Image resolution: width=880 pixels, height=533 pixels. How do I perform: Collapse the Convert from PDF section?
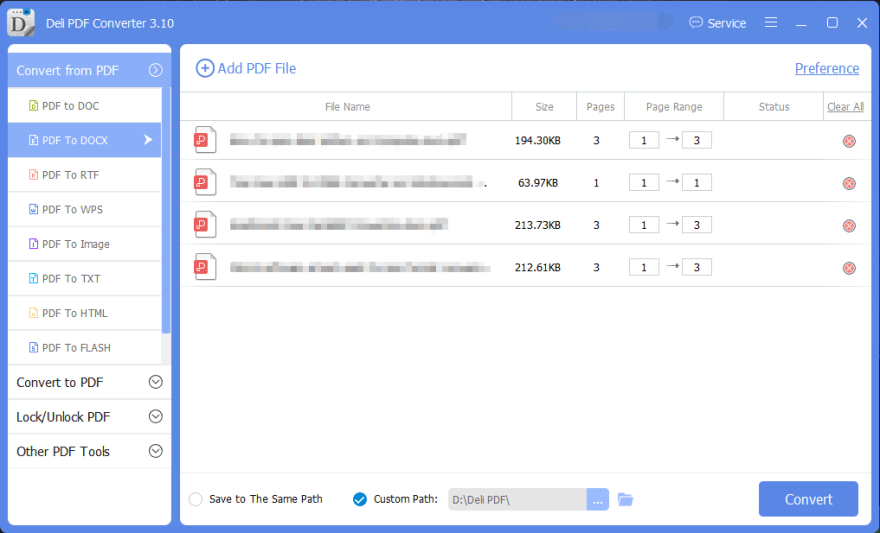click(155, 70)
